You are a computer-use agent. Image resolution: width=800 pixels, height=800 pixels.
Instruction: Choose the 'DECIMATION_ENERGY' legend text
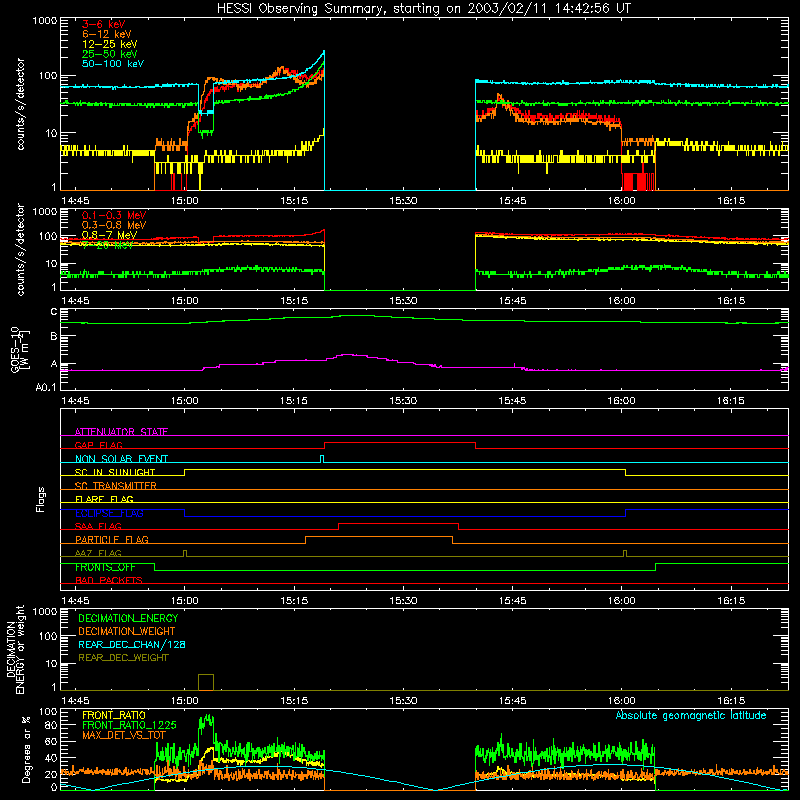tap(128, 618)
